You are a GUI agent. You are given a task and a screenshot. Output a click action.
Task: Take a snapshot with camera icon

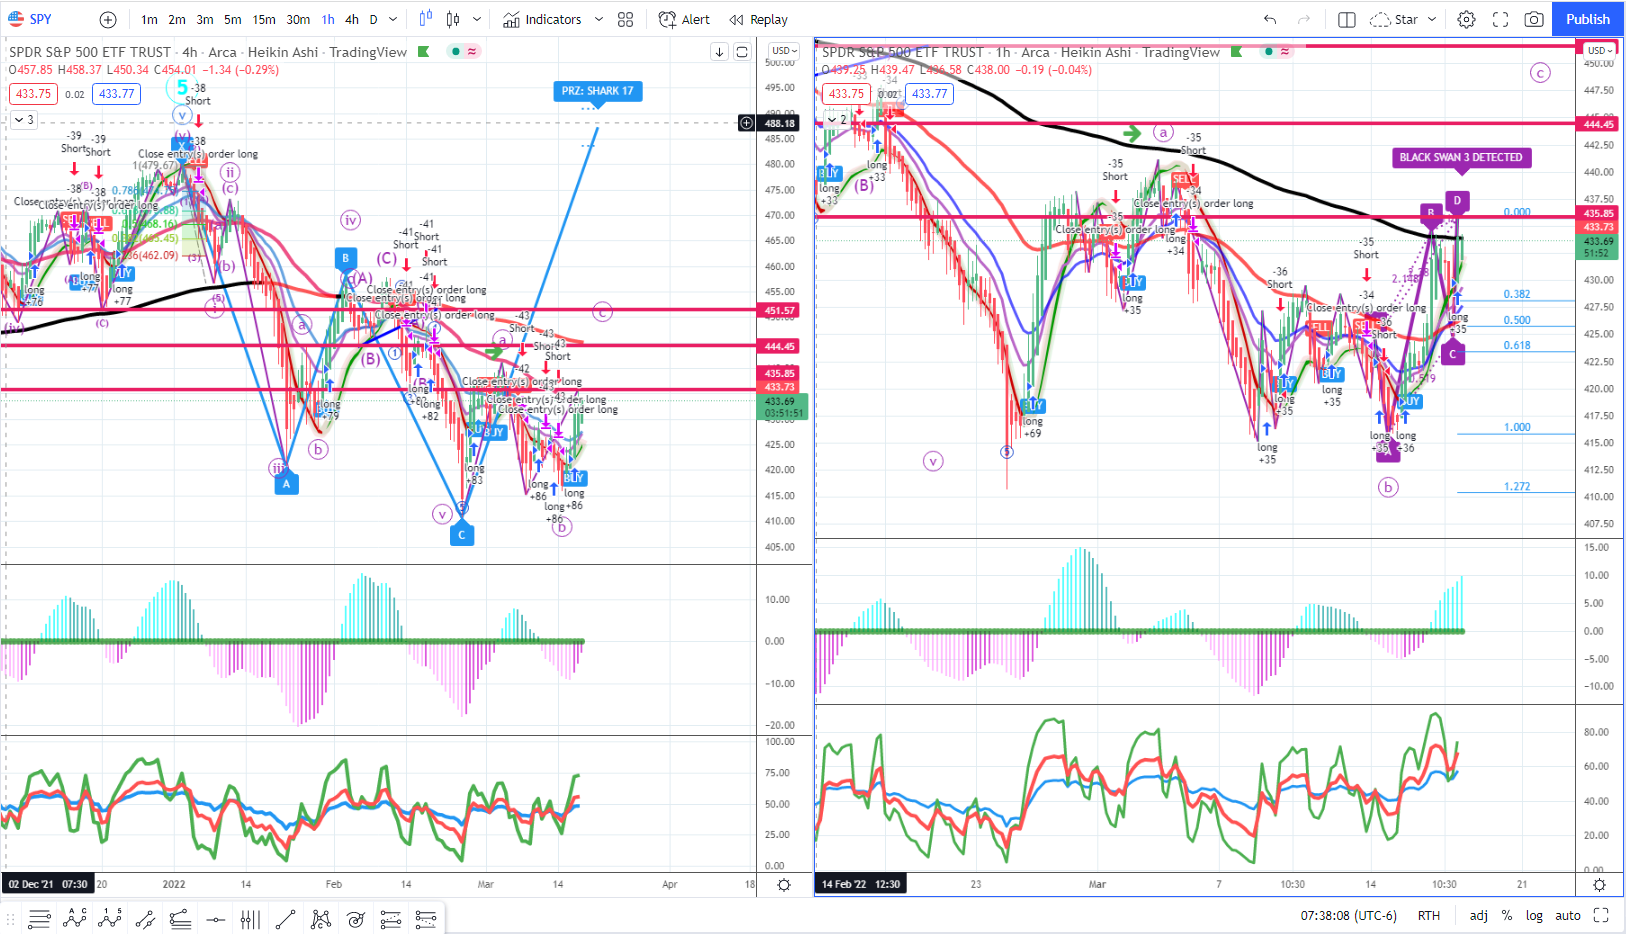click(1534, 19)
